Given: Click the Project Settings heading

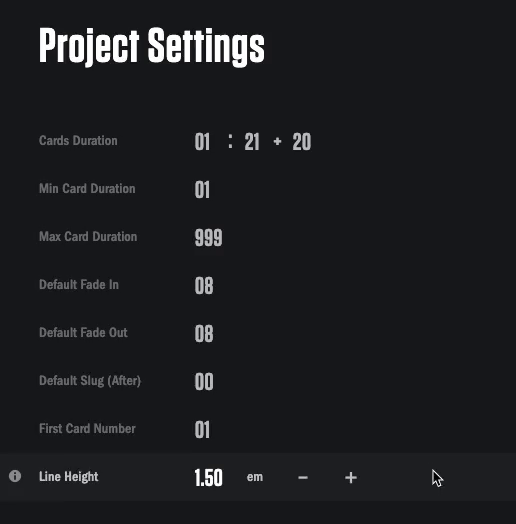Looking at the screenshot, I should (x=152, y=46).
